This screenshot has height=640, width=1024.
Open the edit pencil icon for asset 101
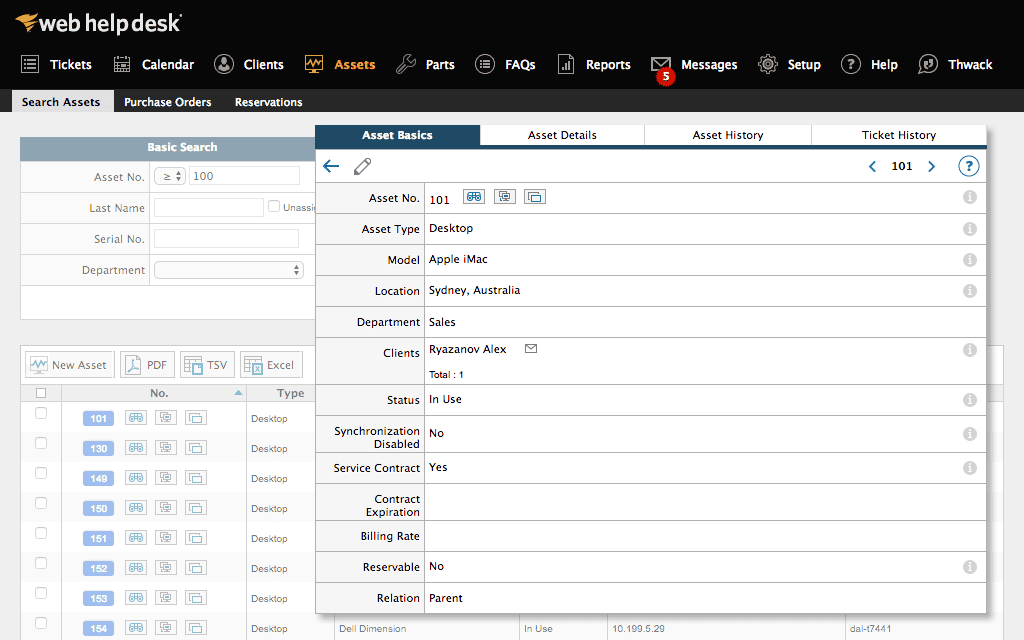362,166
